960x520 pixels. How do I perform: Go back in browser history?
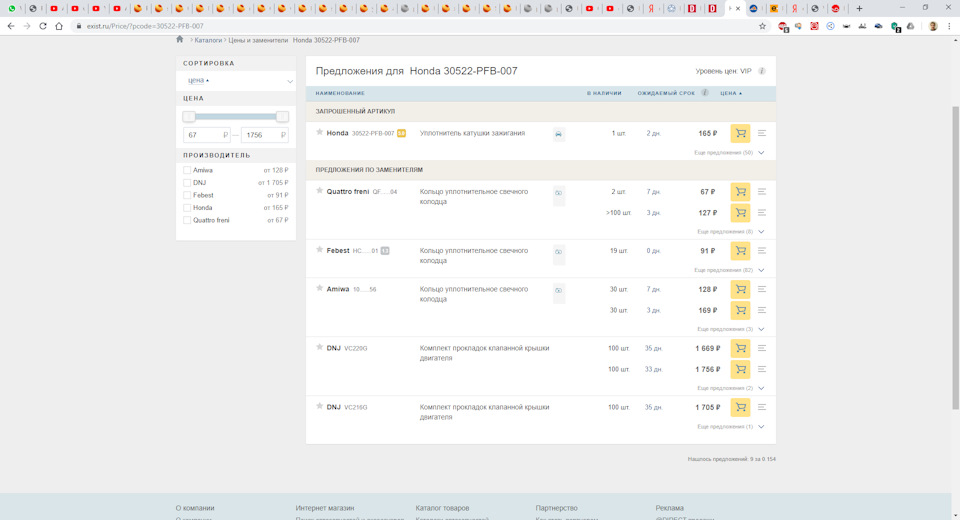[10, 26]
